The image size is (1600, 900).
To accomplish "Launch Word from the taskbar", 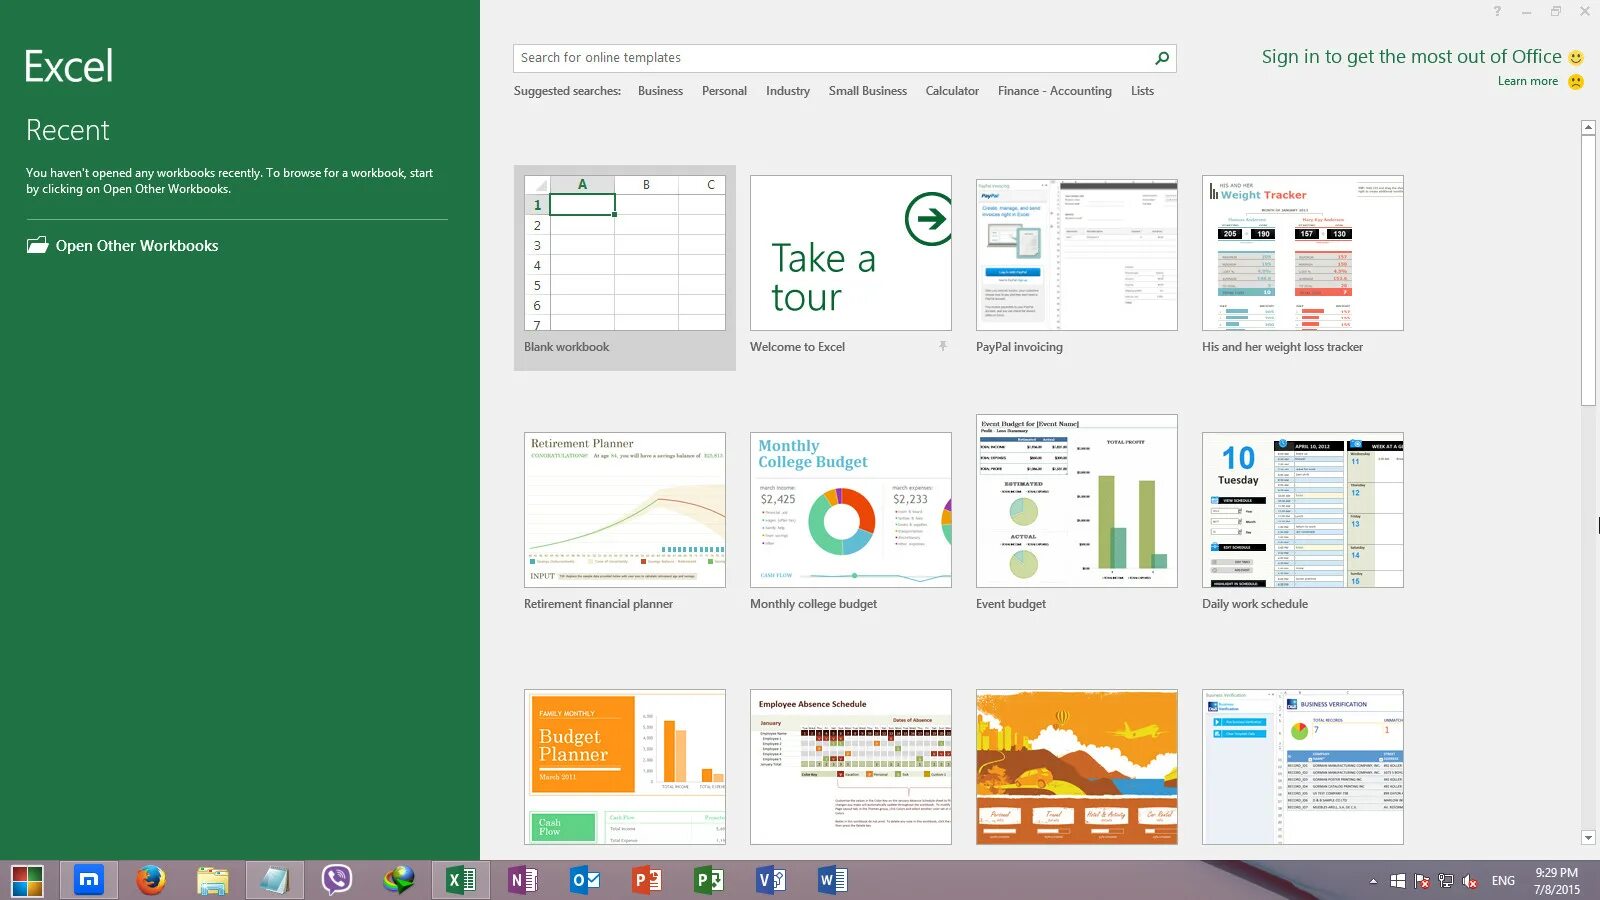I will tap(833, 880).
